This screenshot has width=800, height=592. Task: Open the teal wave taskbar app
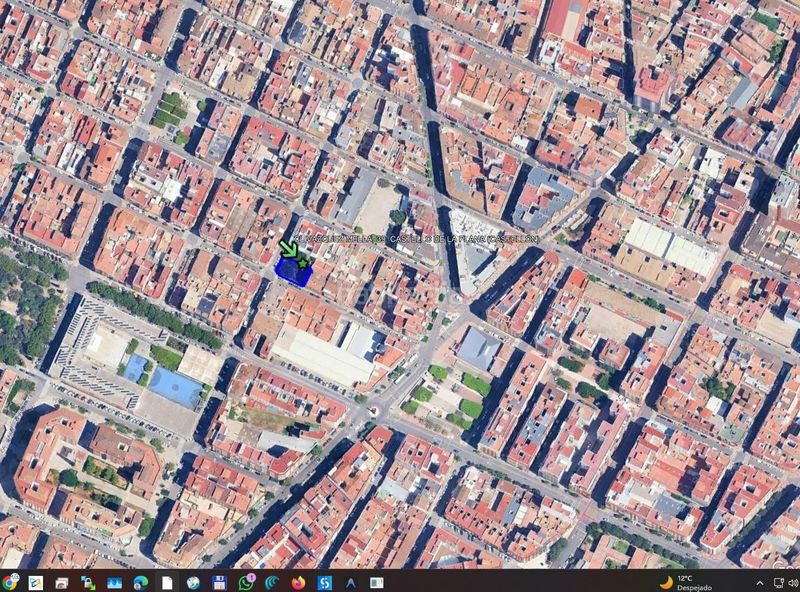click(x=272, y=583)
